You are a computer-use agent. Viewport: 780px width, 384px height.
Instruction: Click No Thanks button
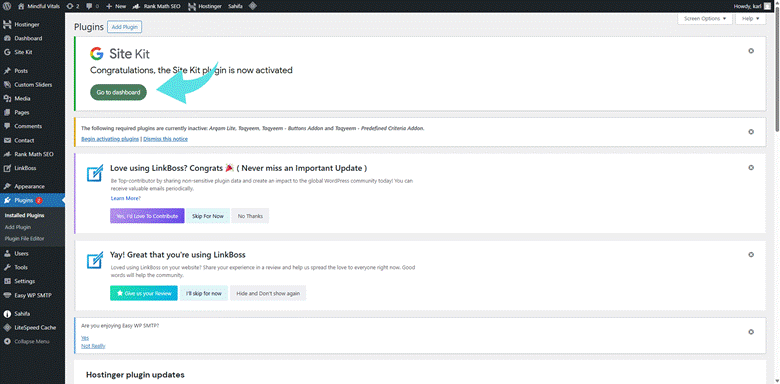[x=250, y=216]
